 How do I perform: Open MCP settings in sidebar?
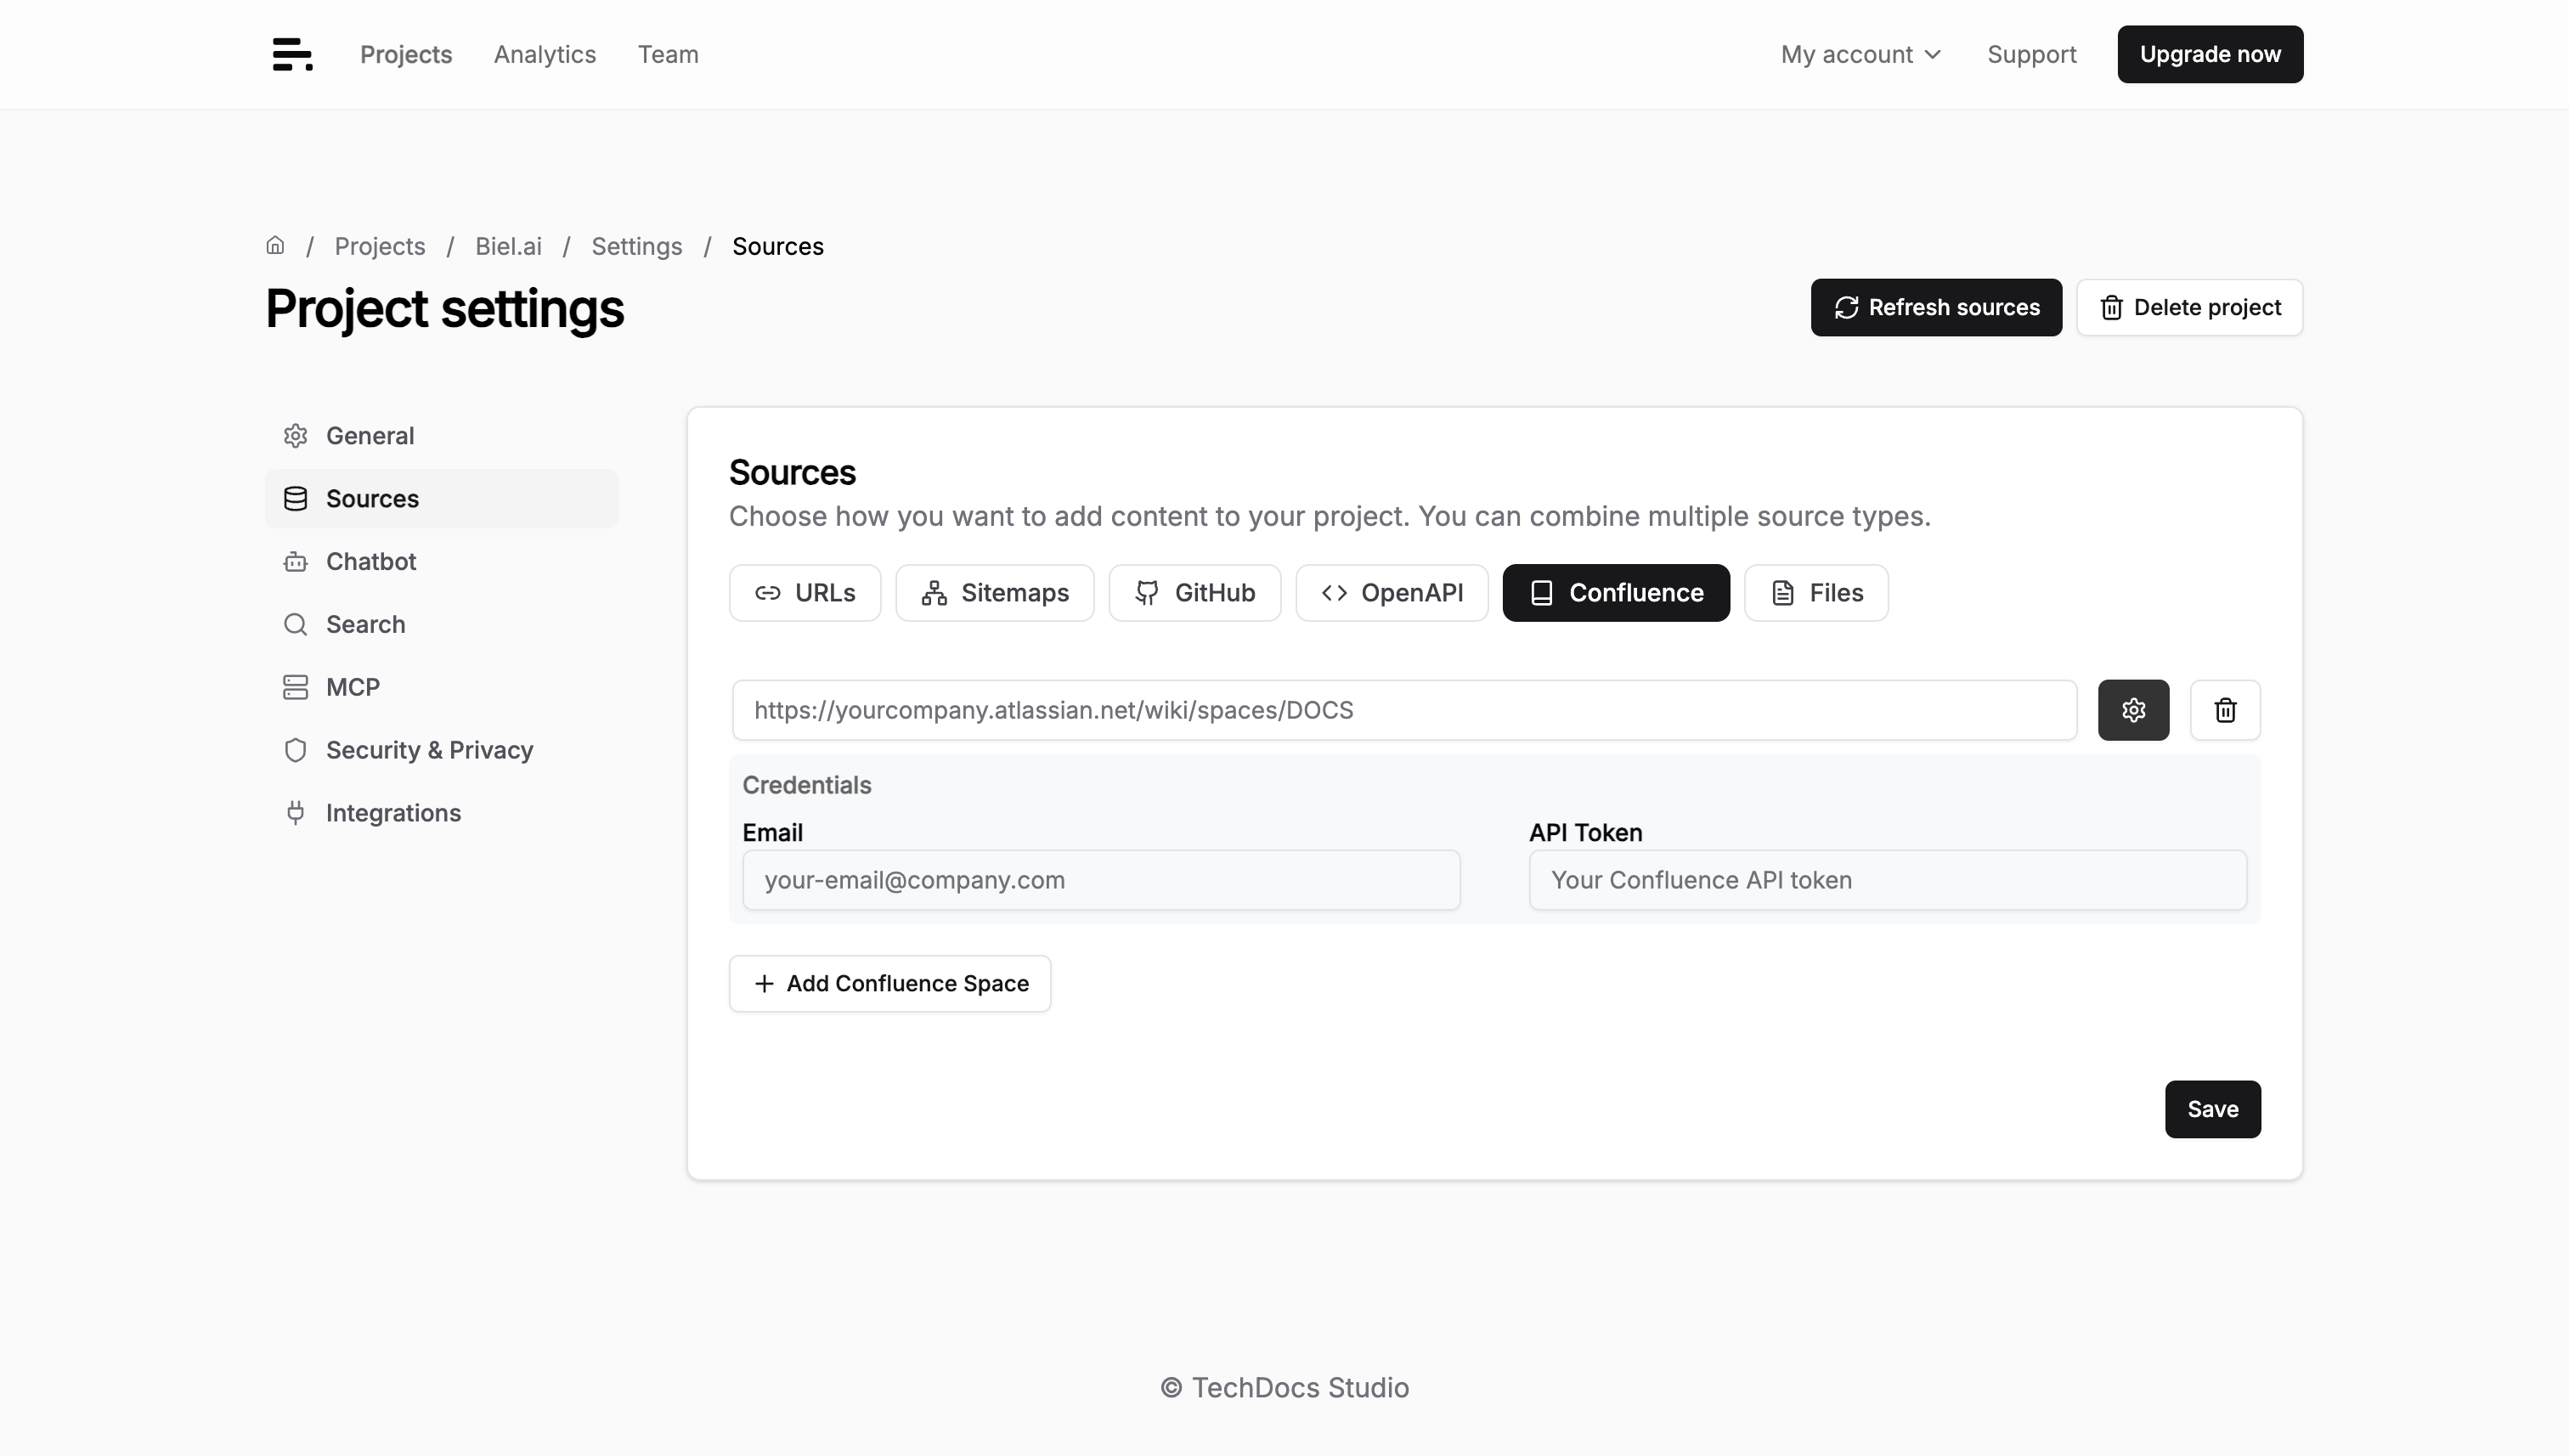coord(441,687)
